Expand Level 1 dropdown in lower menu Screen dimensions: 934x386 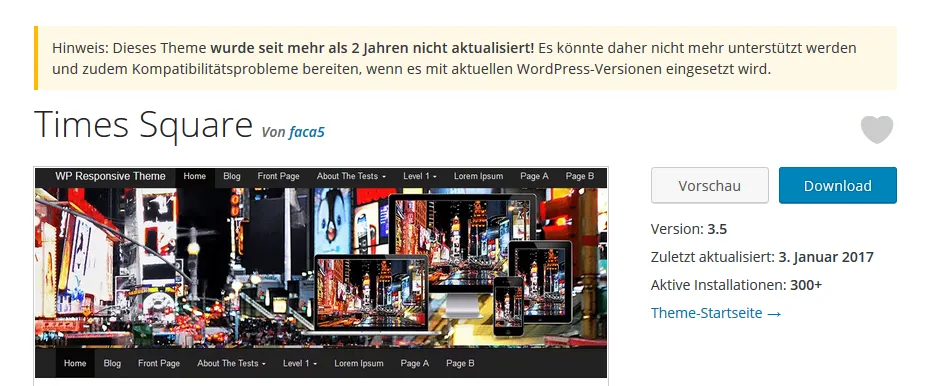click(x=300, y=363)
